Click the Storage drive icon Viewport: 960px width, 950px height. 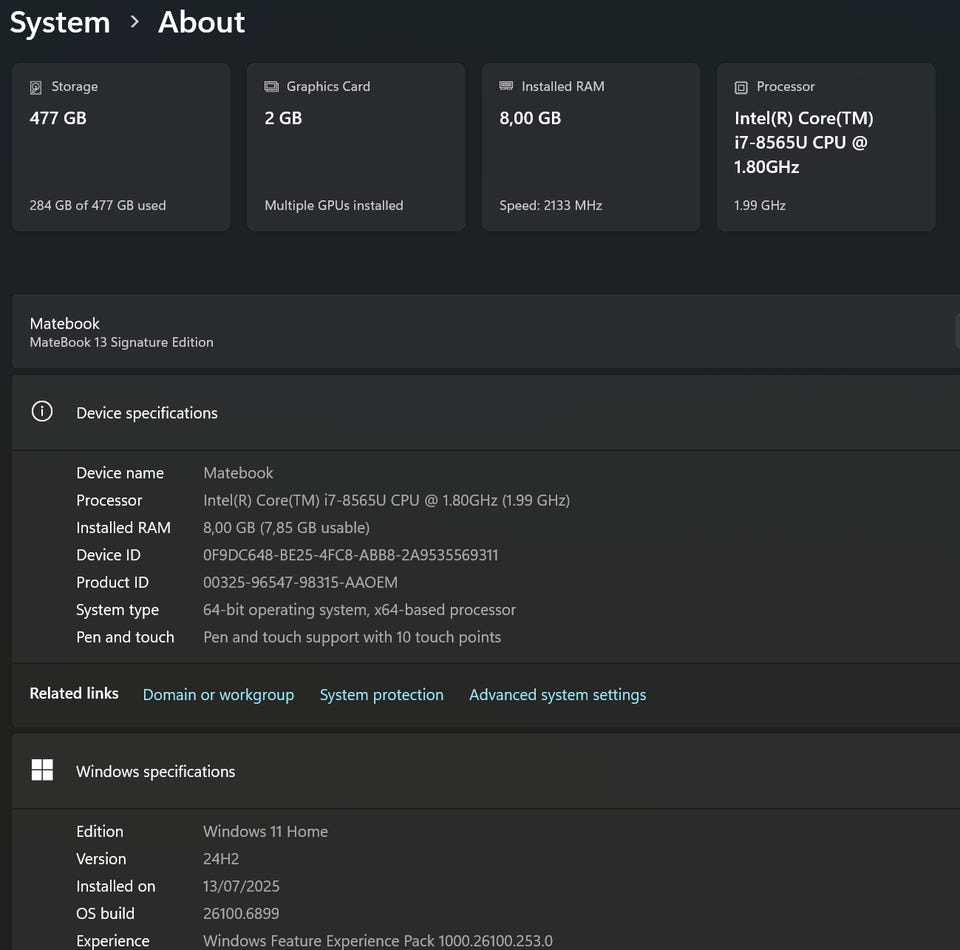coord(37,87)
